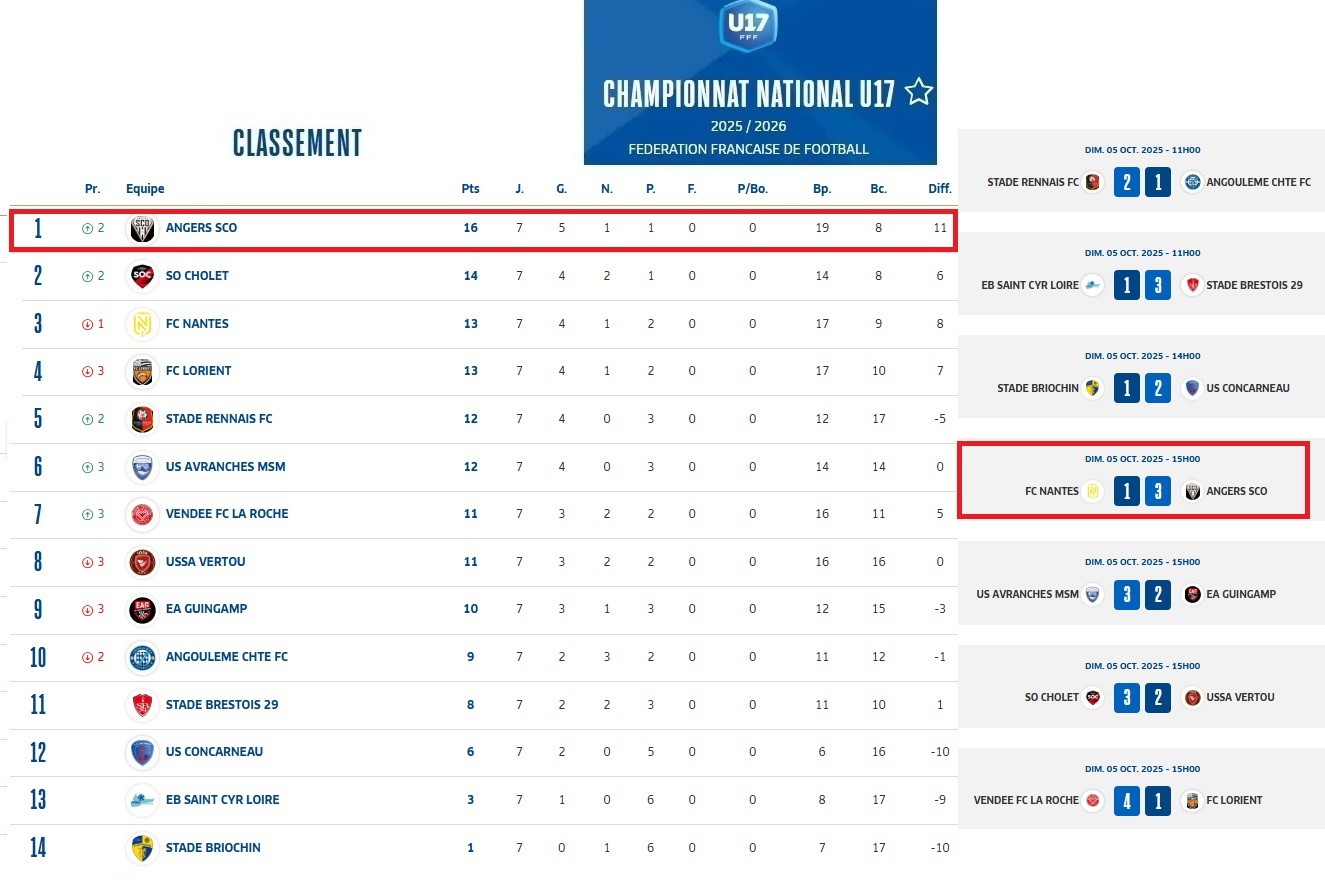The height and width of the screenshot is (890, 1325).
Task: Click the Stade Rennais FC crest in standings
Action: 142,419
